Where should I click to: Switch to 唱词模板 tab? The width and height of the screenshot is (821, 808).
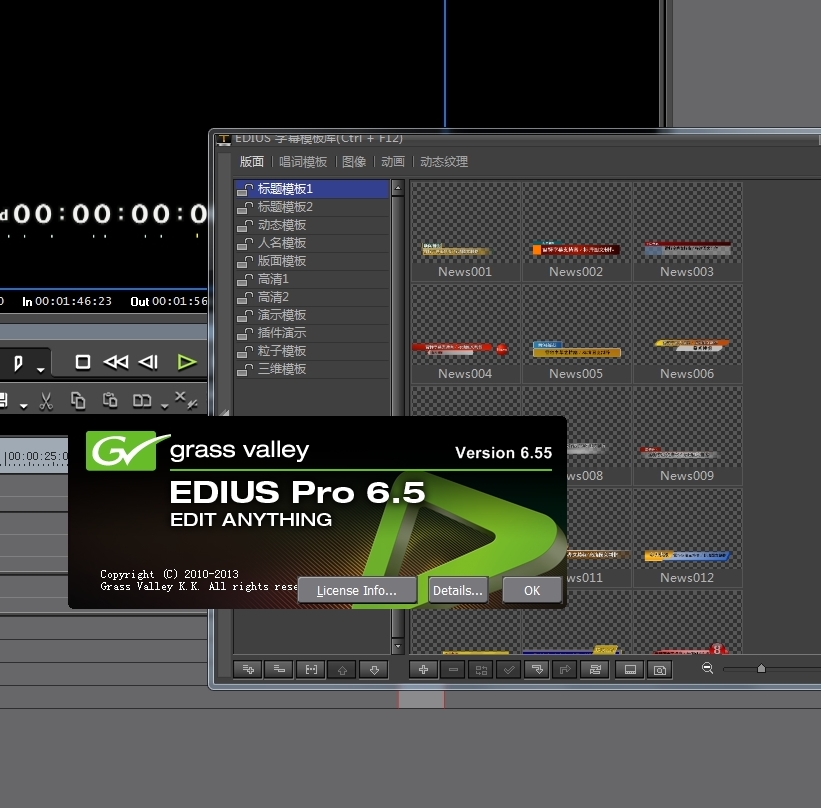click(x=303, y=162)
